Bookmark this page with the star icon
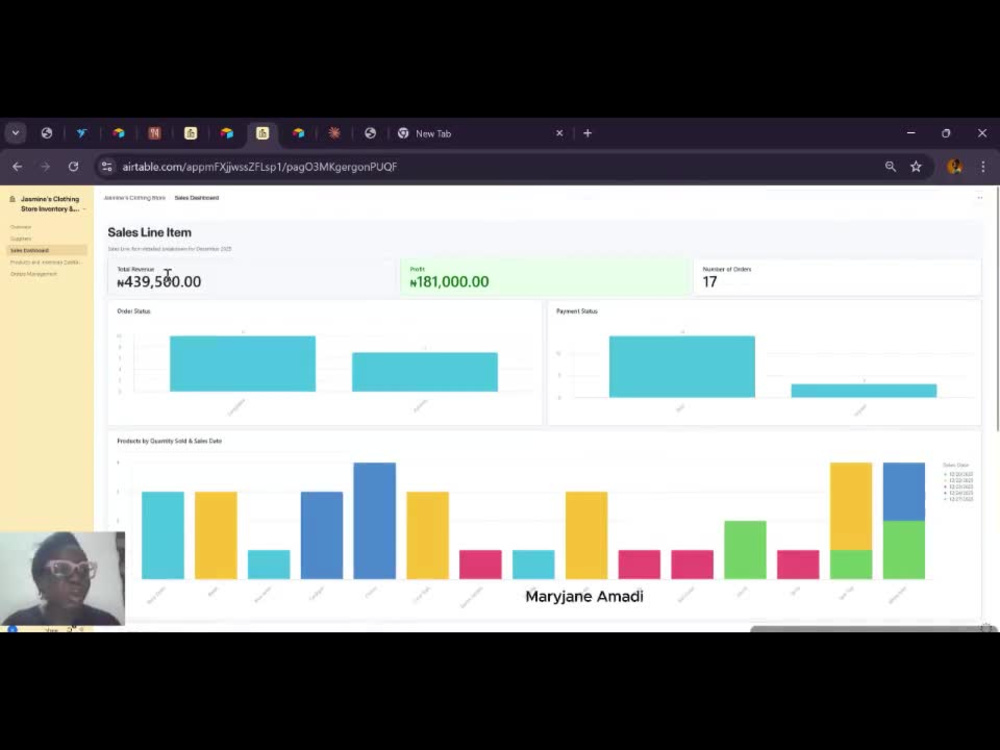The height and width of the screenshot is (750, 1000). [916, 166]
